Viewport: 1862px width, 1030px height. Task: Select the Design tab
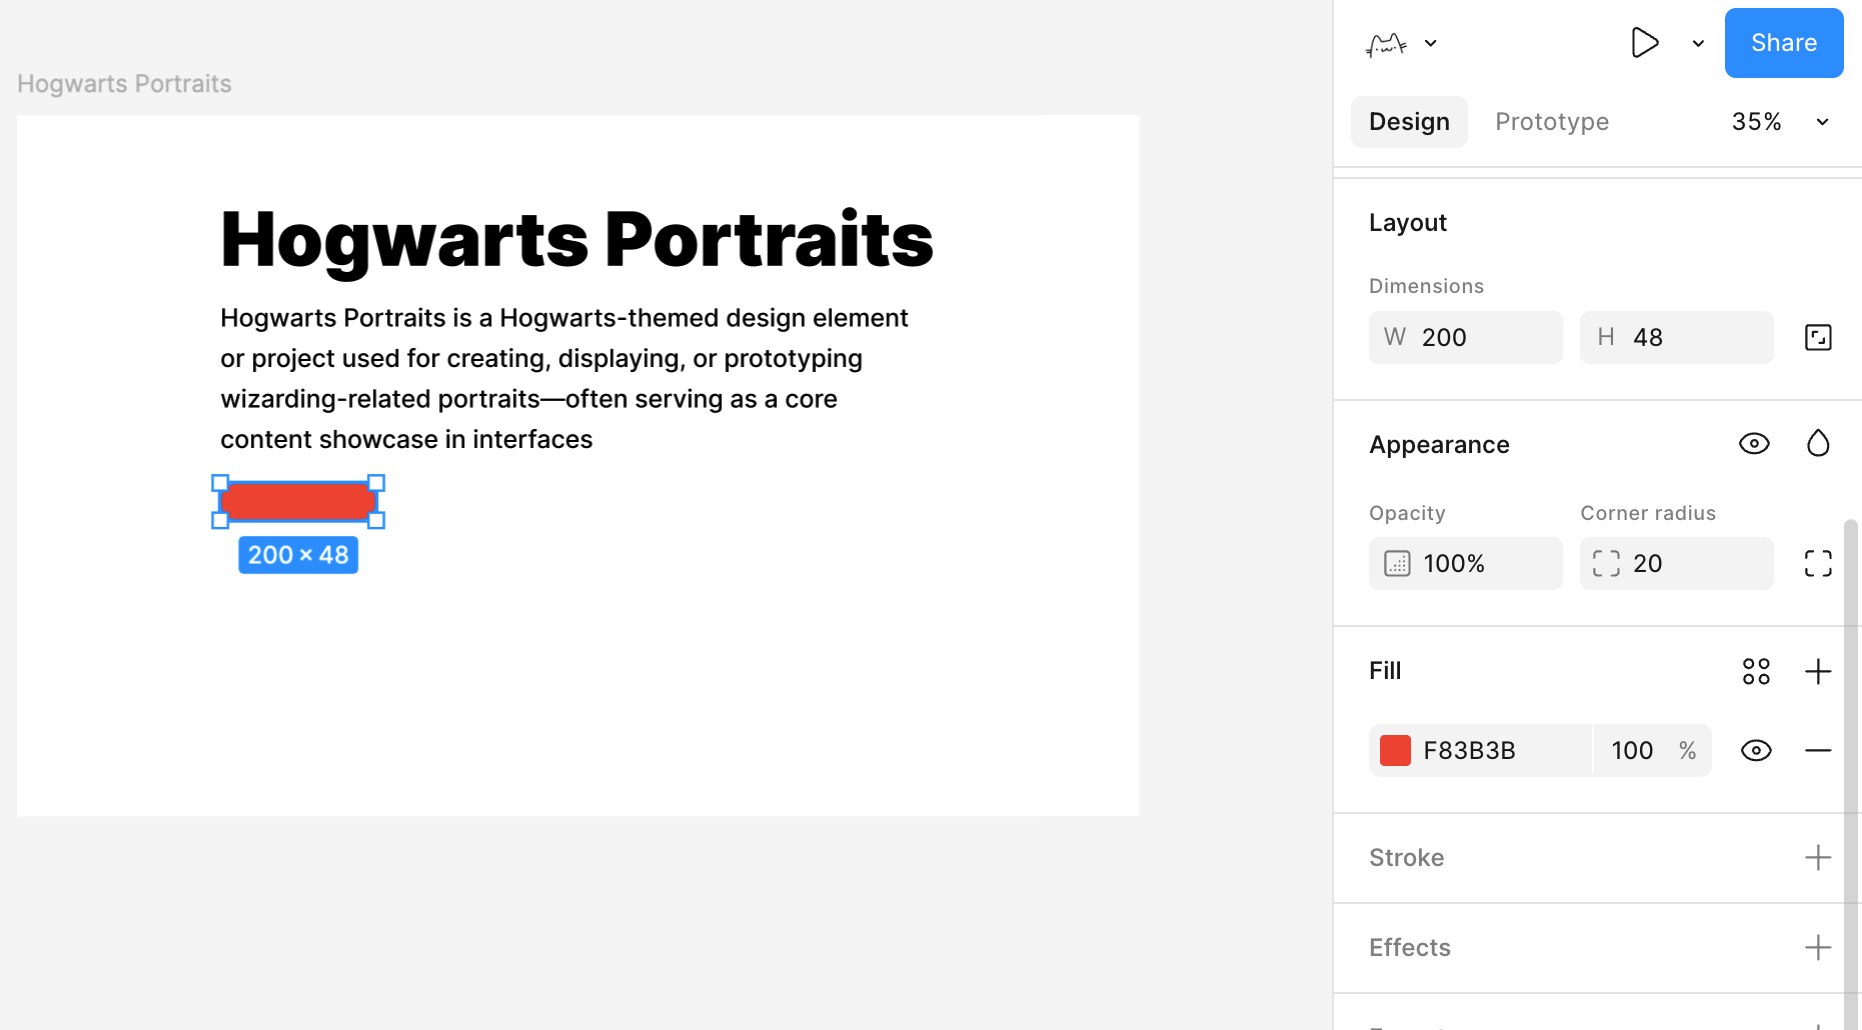(1408, 122)
